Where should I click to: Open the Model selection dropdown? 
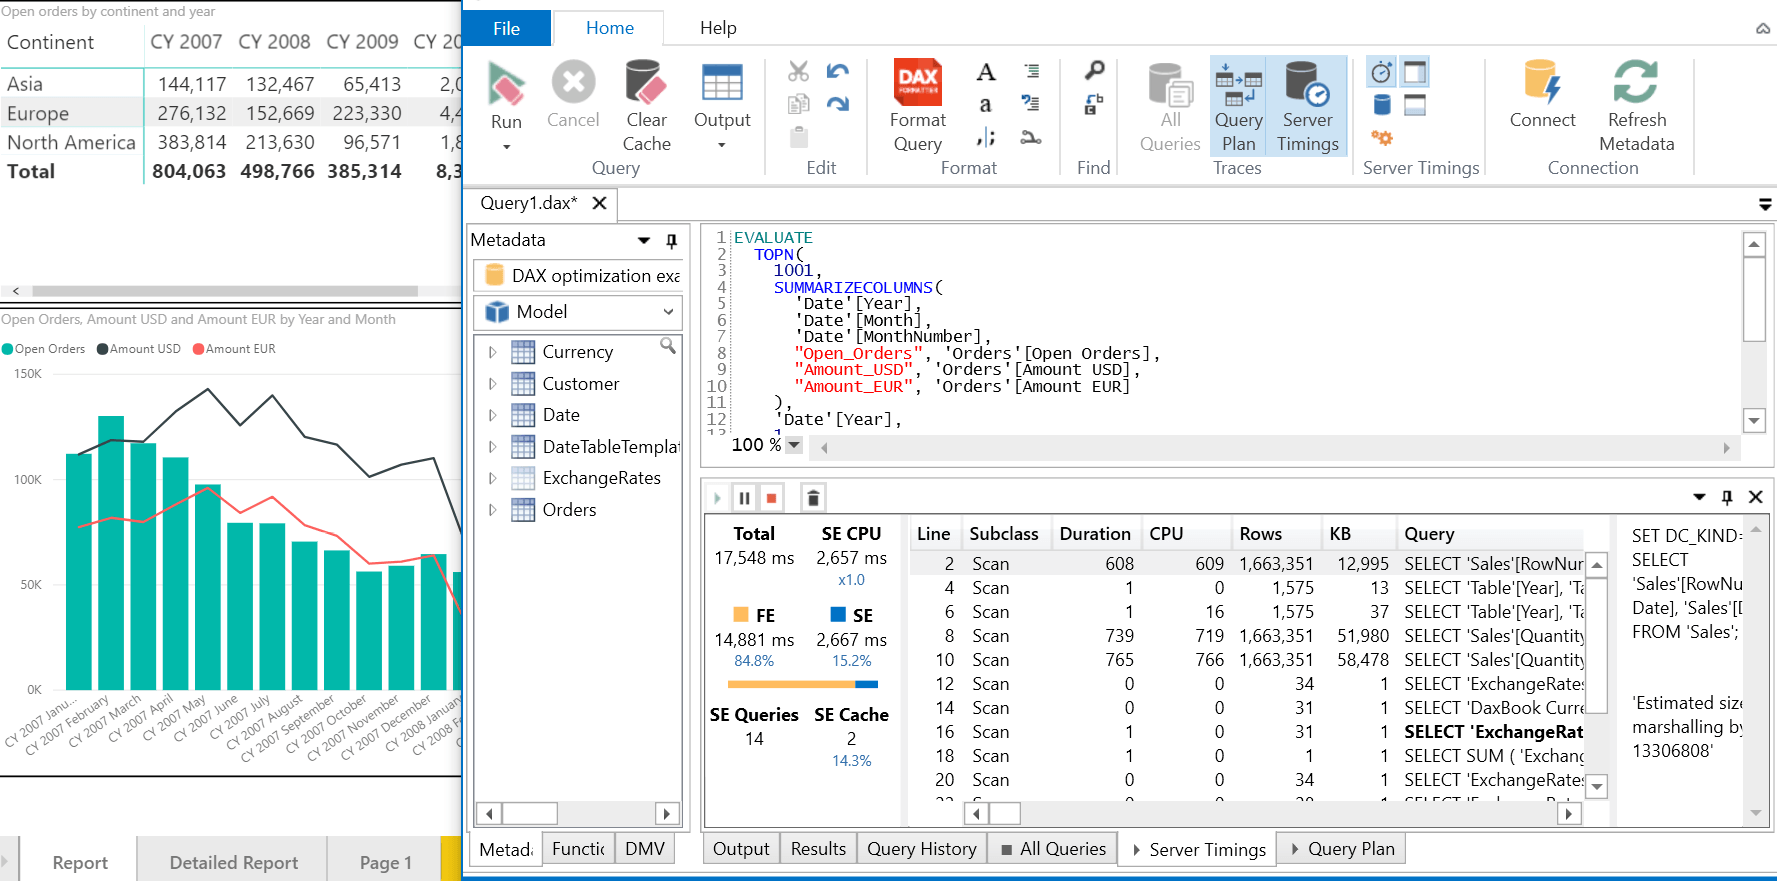(x=668, y=312)
